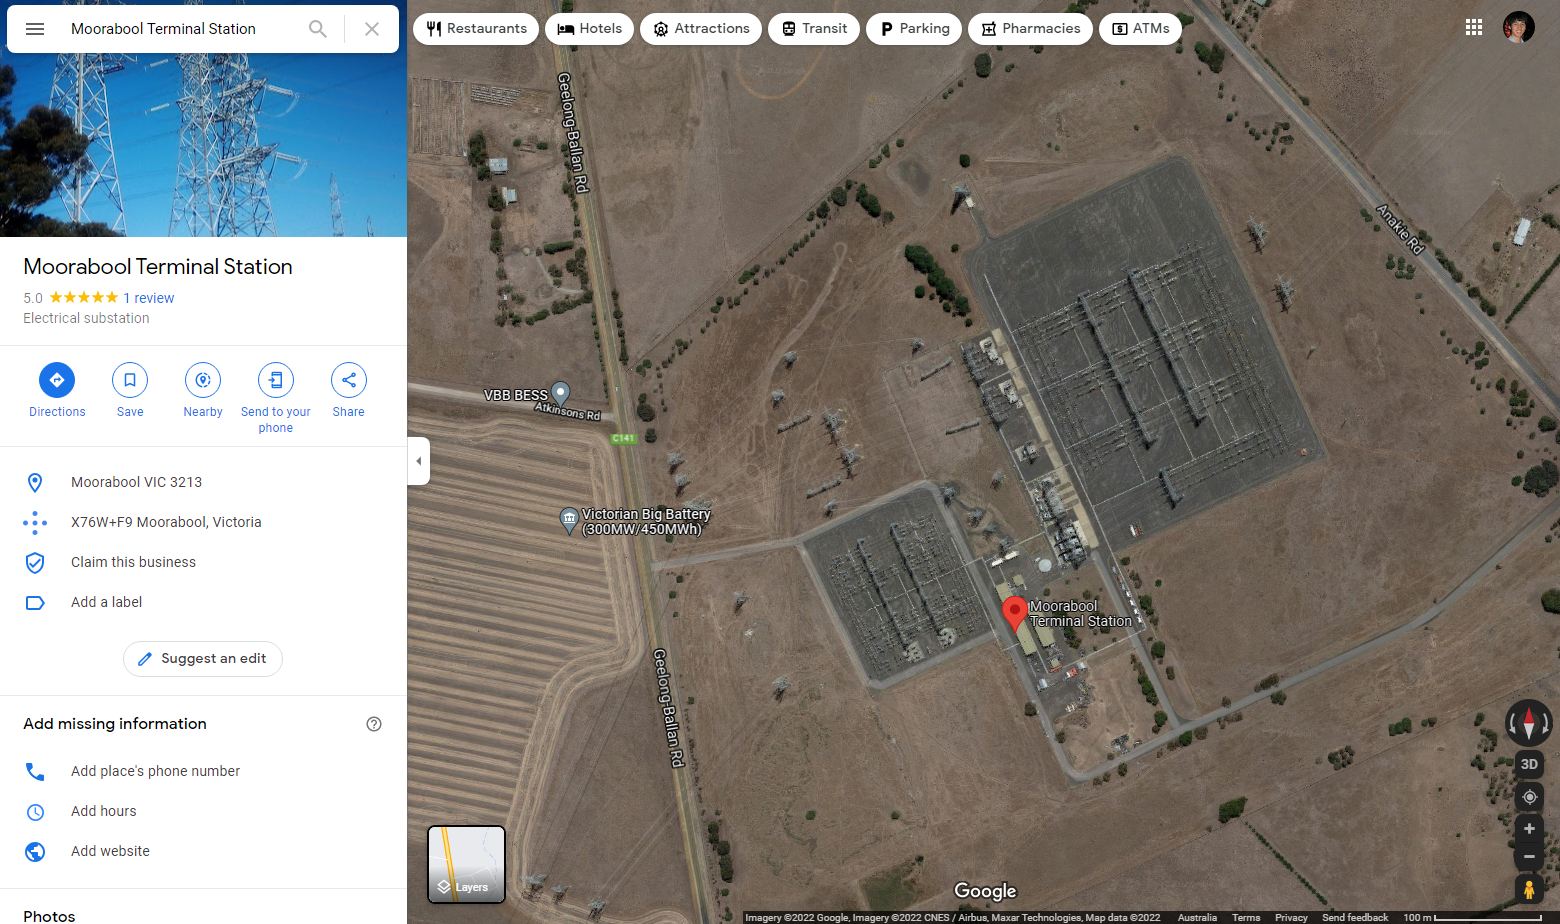Screen dimensions: 1560x924
Task: Zoom out with minus button
Action: [x=1529, y=857]
